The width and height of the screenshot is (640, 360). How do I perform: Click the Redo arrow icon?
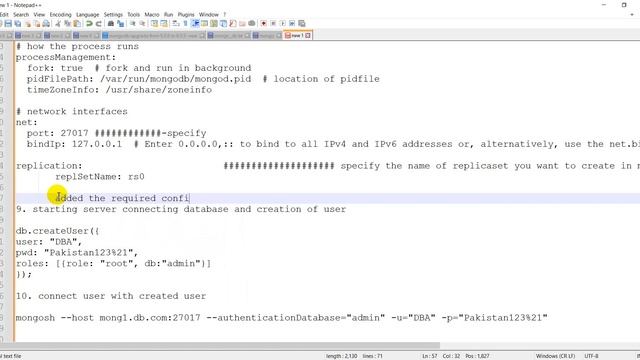98,24
